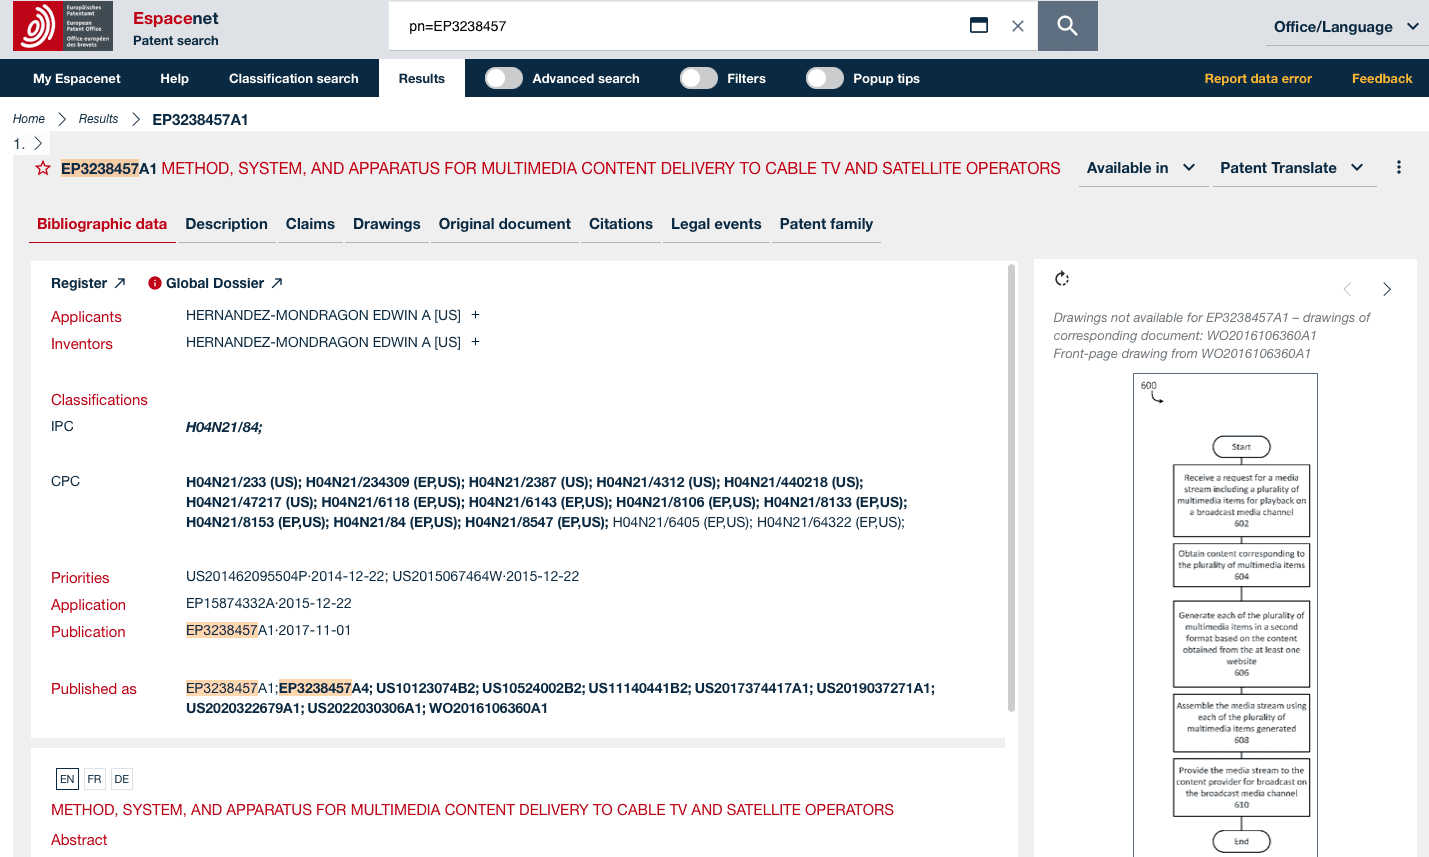
Task: Open the Patent Translate dropdown
Action: (x=1294, y=168)
